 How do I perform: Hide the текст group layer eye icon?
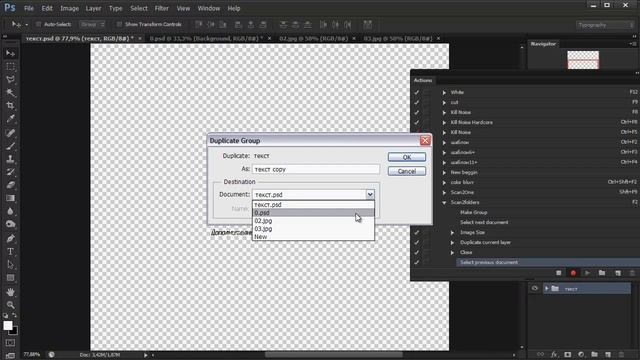click(x=535, y=289)
